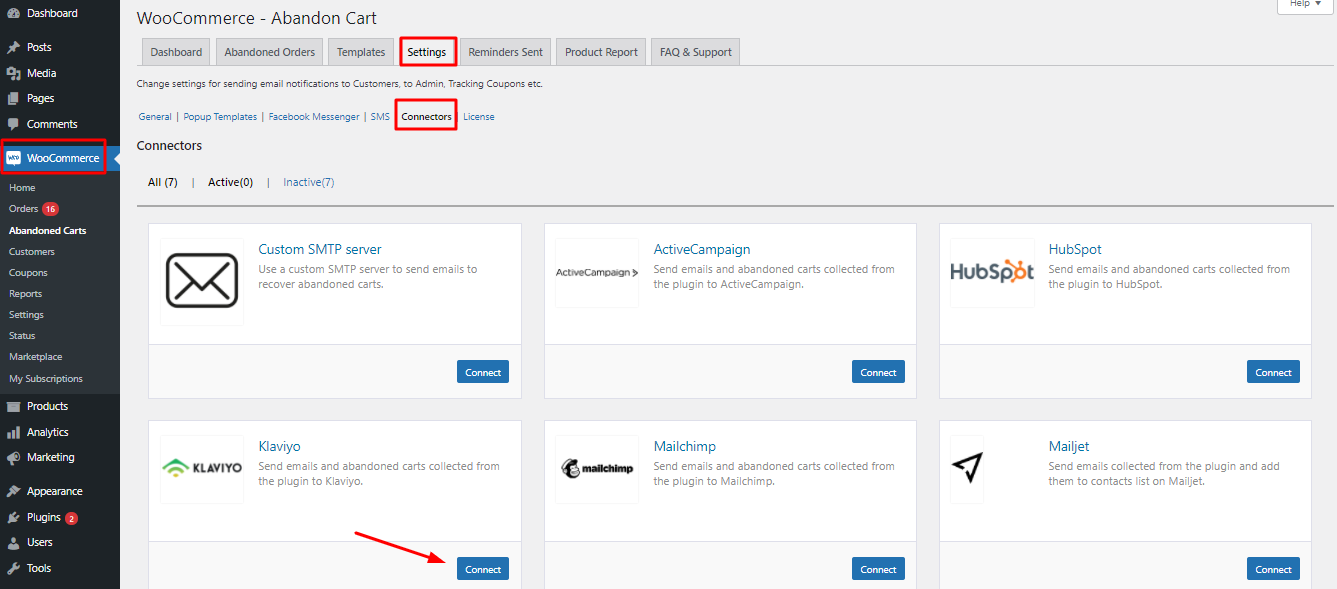This screenshot has width=1337, height=589.
Task: Open WooCommerce Reports submenu item
Action: click(26, 294)
